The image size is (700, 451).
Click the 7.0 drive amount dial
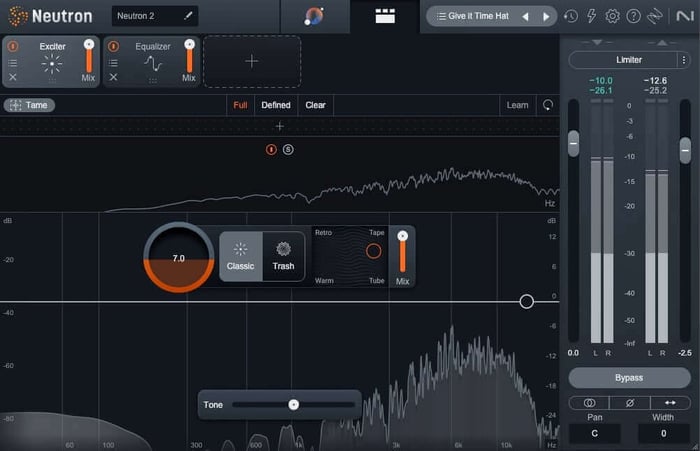(x=179, y=258)
